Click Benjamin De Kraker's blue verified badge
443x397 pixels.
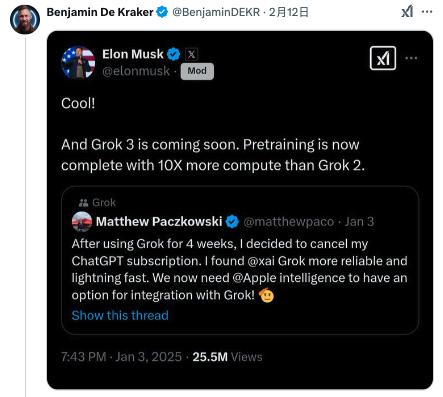coord(162,12)
